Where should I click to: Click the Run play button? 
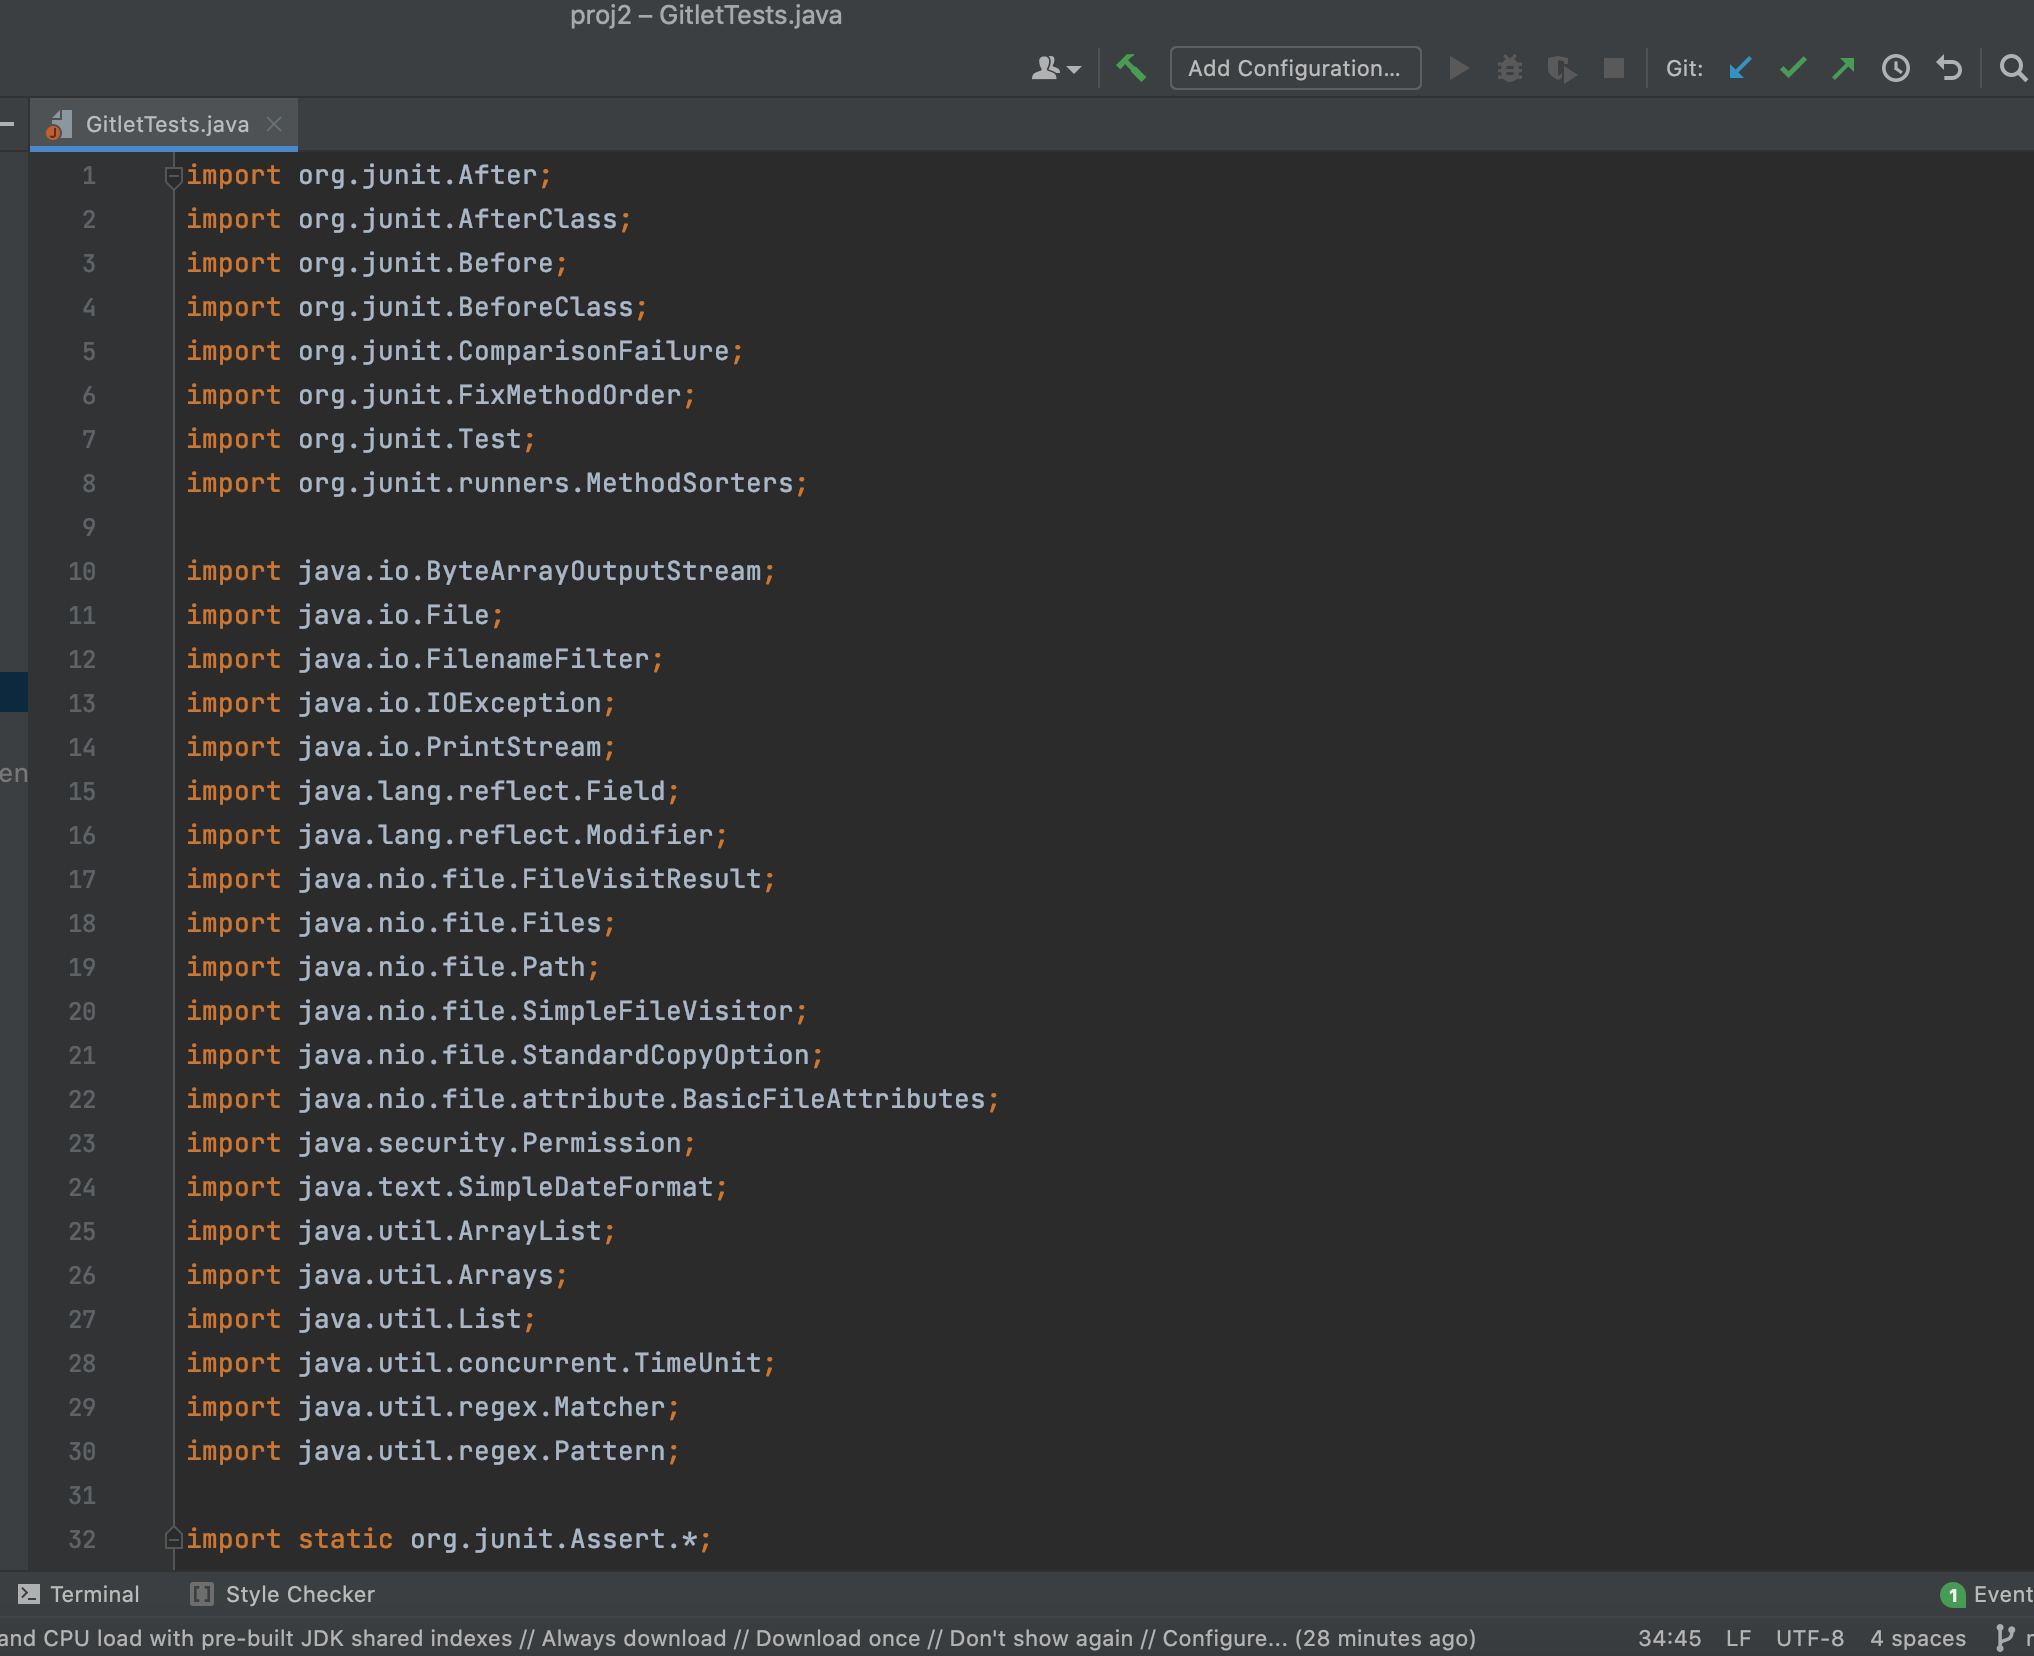click(x=1459, y=68)
